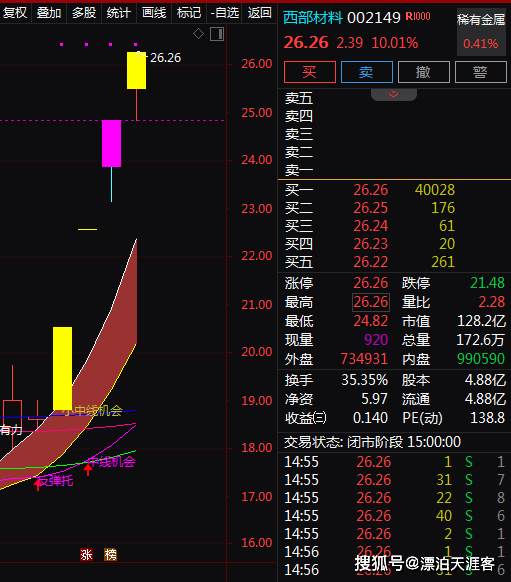Click the 涨 badge at the chart bottom
Viewport: 511px width, 582px height.
86,555
